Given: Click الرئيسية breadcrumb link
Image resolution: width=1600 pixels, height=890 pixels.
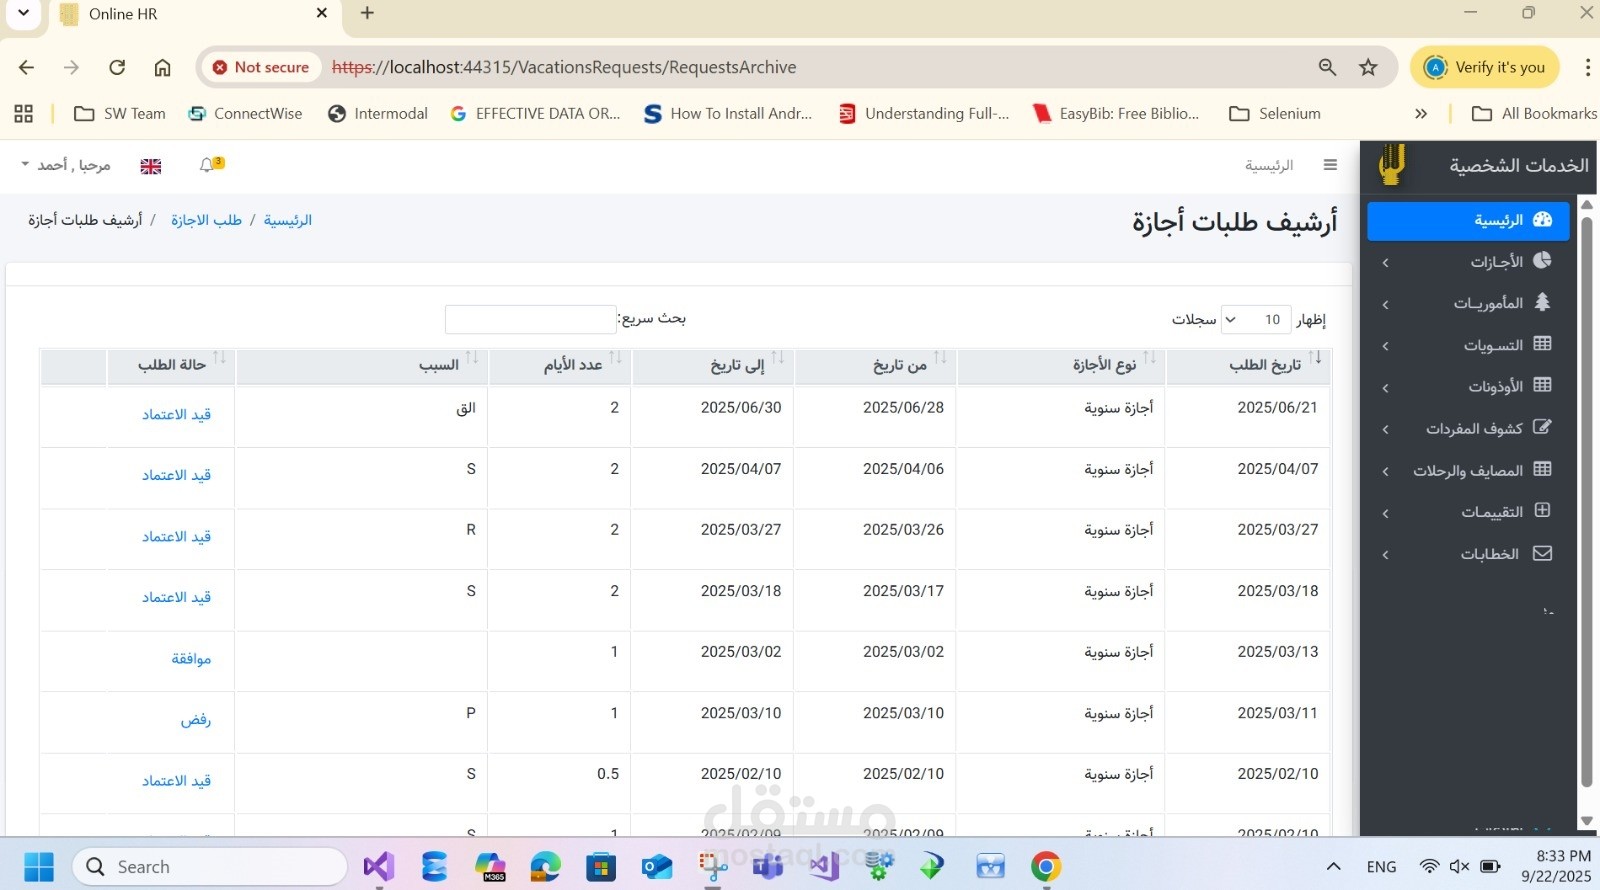Looking at the screenshot, I should point(288,220).
